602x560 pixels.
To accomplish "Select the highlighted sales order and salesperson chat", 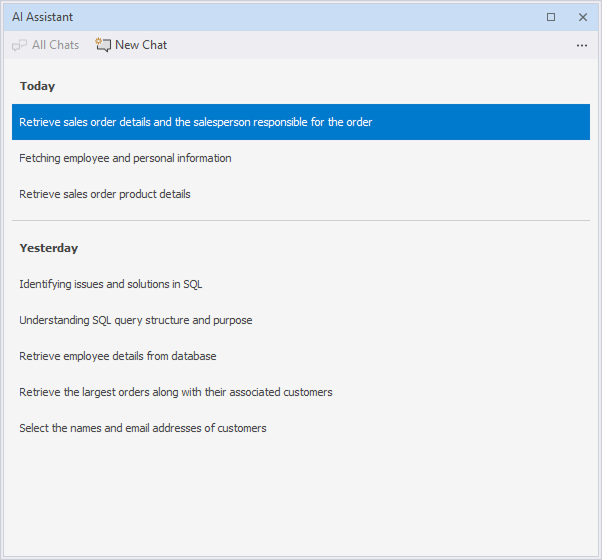I will coord(196,122).
